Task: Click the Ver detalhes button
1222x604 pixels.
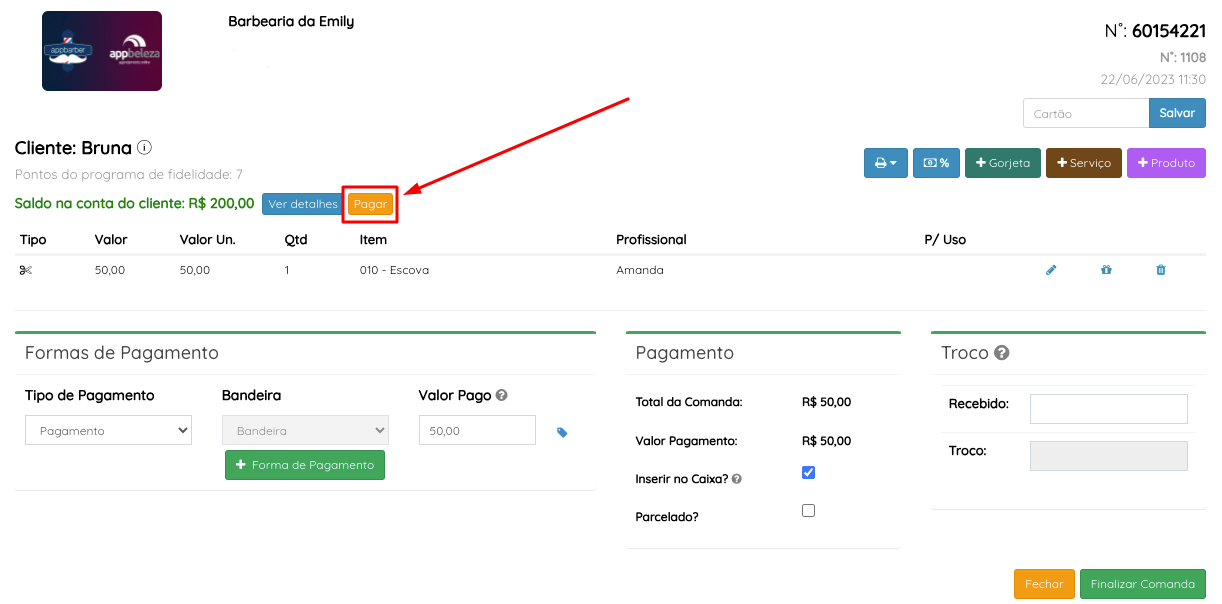Action: click(x=303, y=204)
